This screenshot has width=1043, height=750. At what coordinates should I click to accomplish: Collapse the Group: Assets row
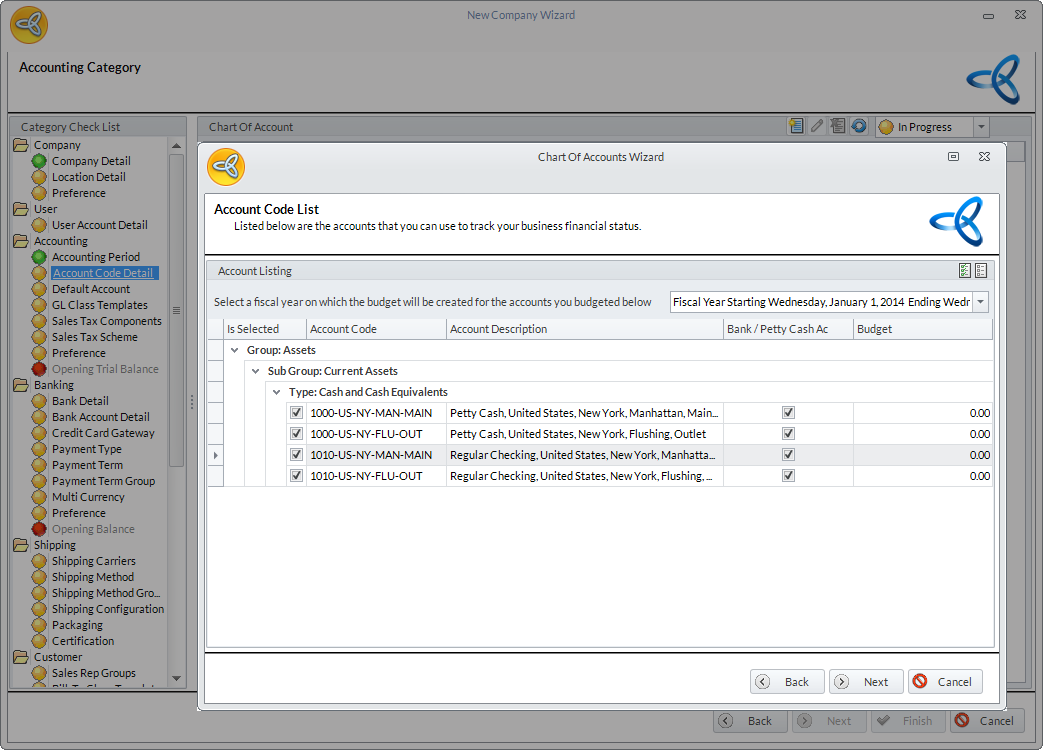pos(235,351)
